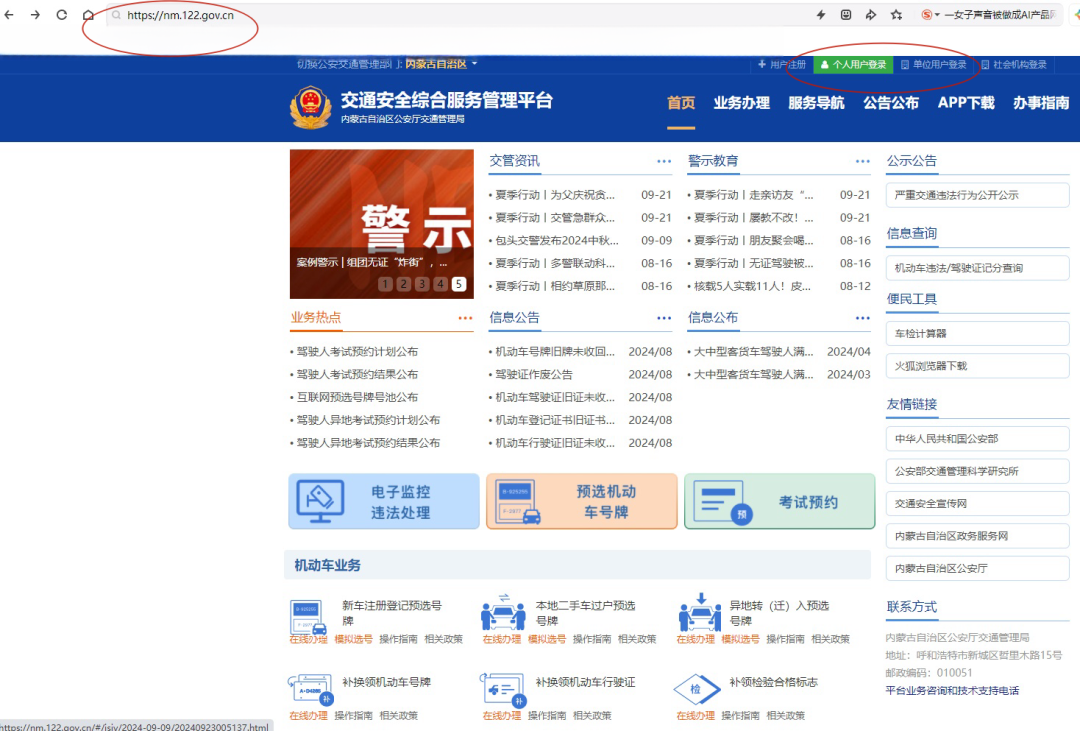
Task: Select carousel slide number 3
Action: tap(422, 284)
